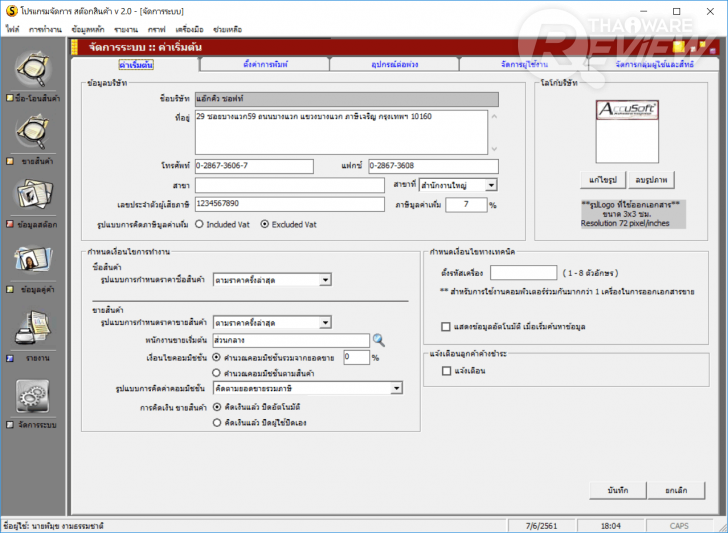This screenshot has height=533, width=728.
Task: Click the ตั้งรหัสเครื่อง input field
Action: pyautogui.click(x=523, y=273)
